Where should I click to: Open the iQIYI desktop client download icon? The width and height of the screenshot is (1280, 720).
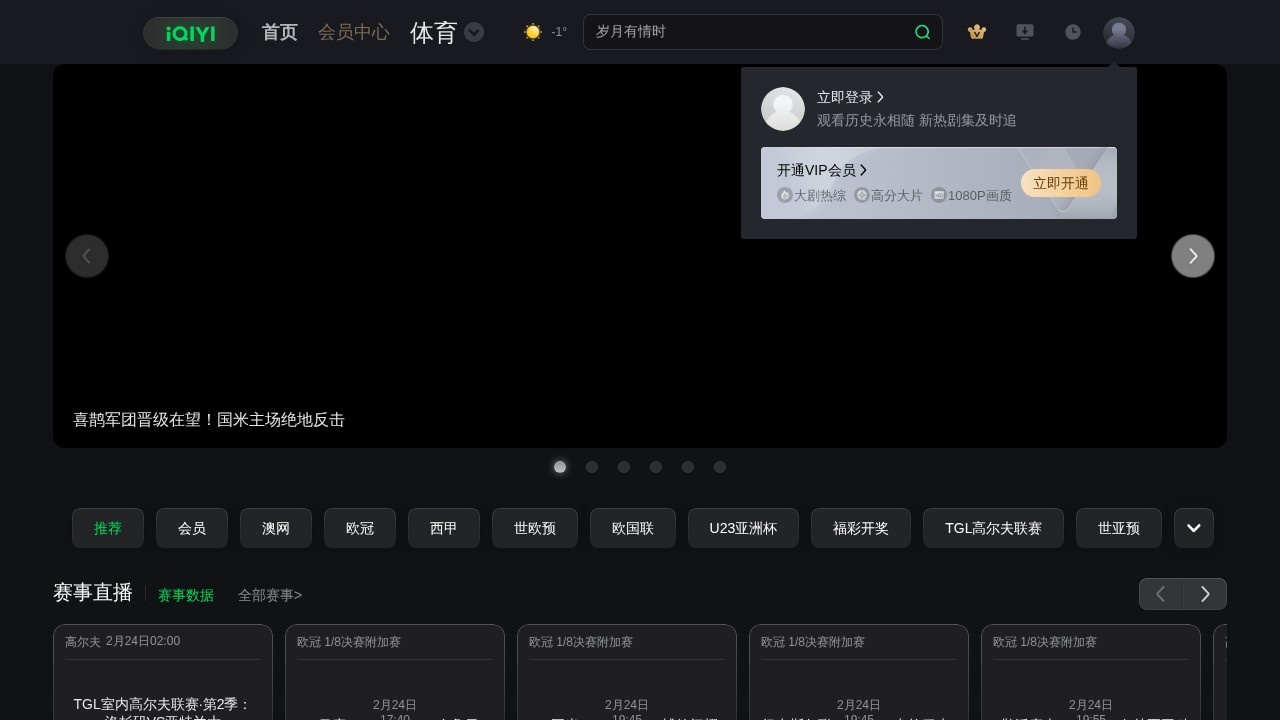[1025, 32]
